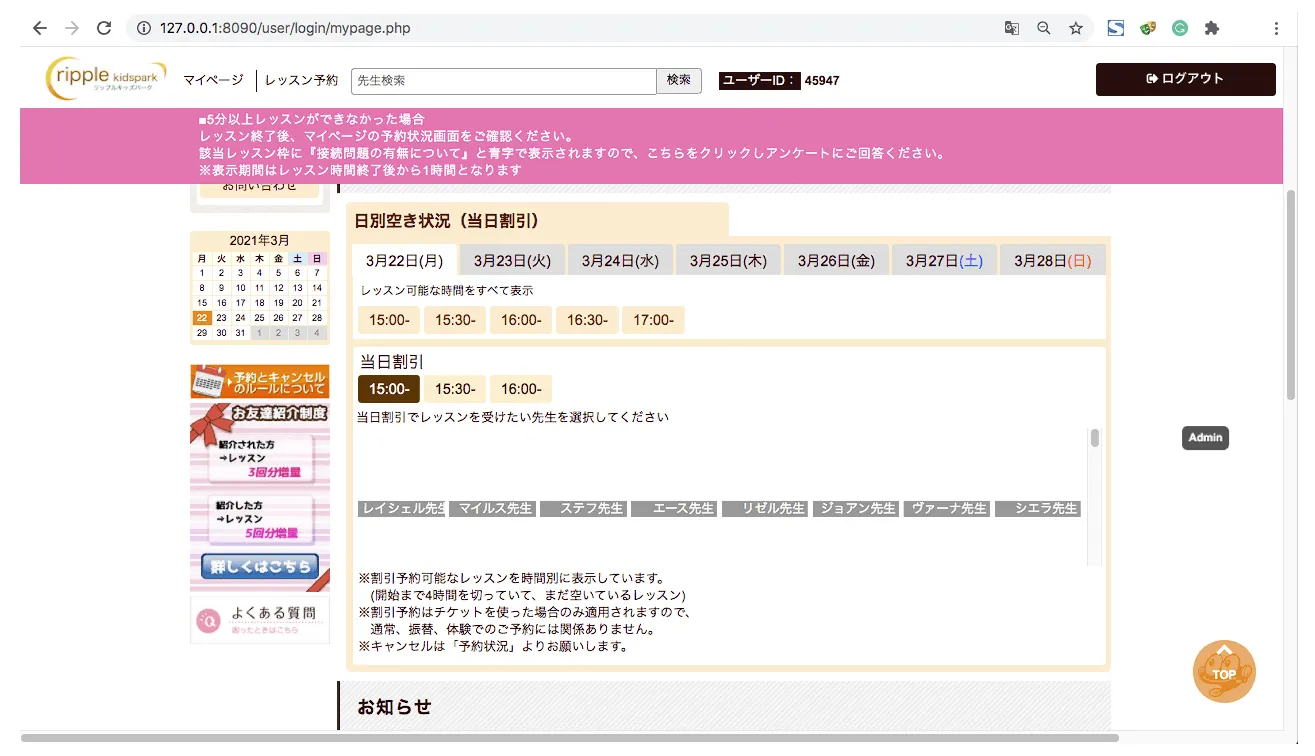
Task: Select the 15:30- slot under 当日割引
Action: tap(455, 389)
